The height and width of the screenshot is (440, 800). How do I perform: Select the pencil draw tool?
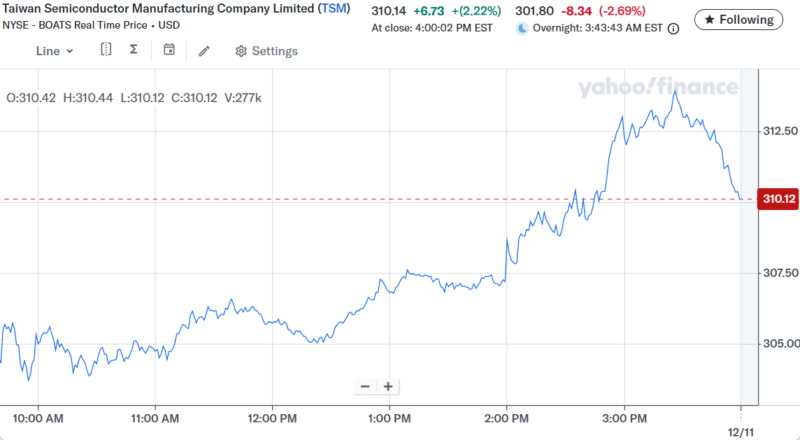tap(204, 51)
